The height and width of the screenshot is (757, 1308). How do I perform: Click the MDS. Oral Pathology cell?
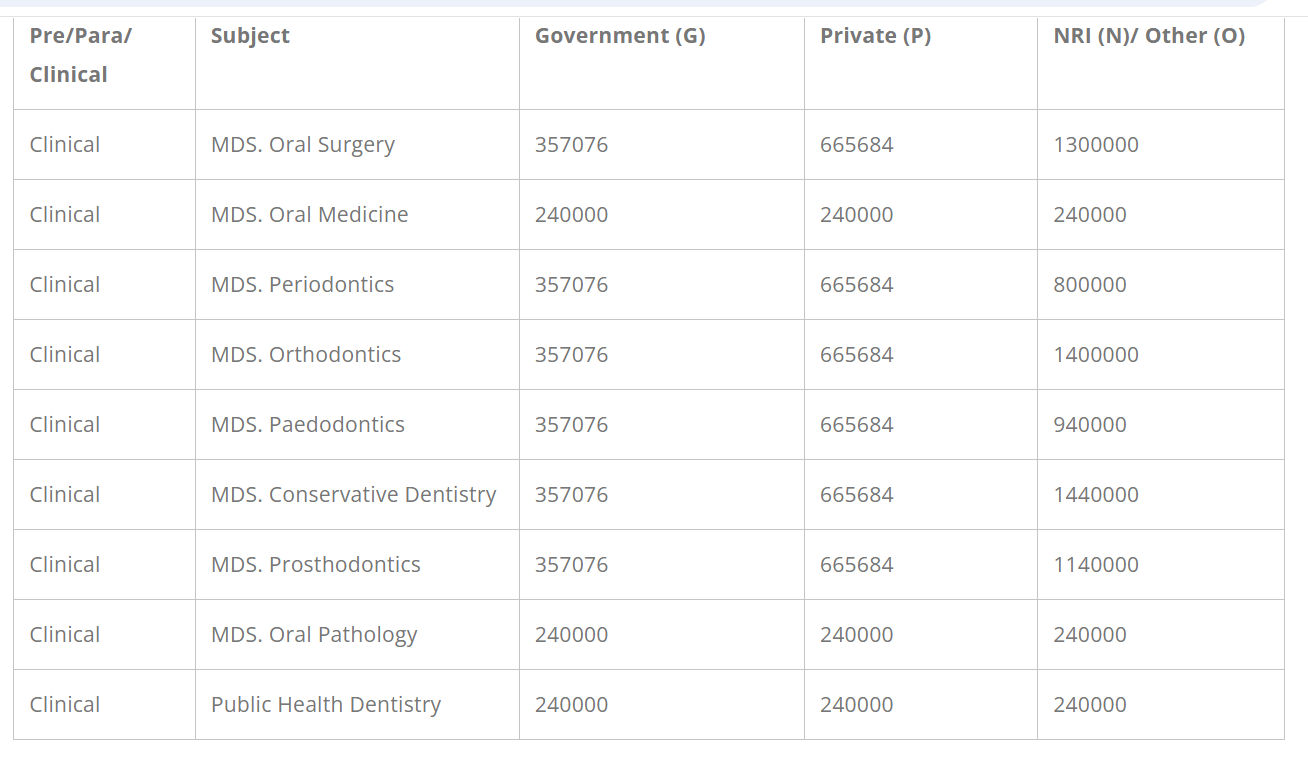(x=314, y=635)
